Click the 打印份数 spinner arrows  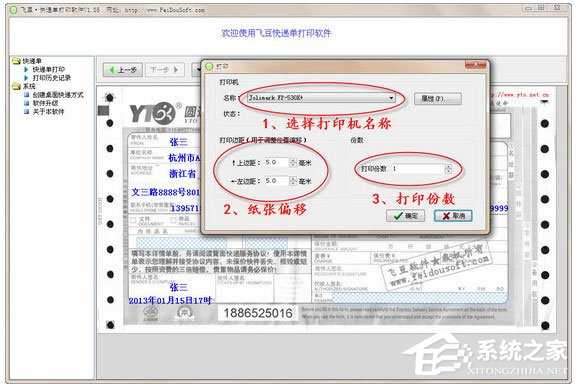[449, 169]
